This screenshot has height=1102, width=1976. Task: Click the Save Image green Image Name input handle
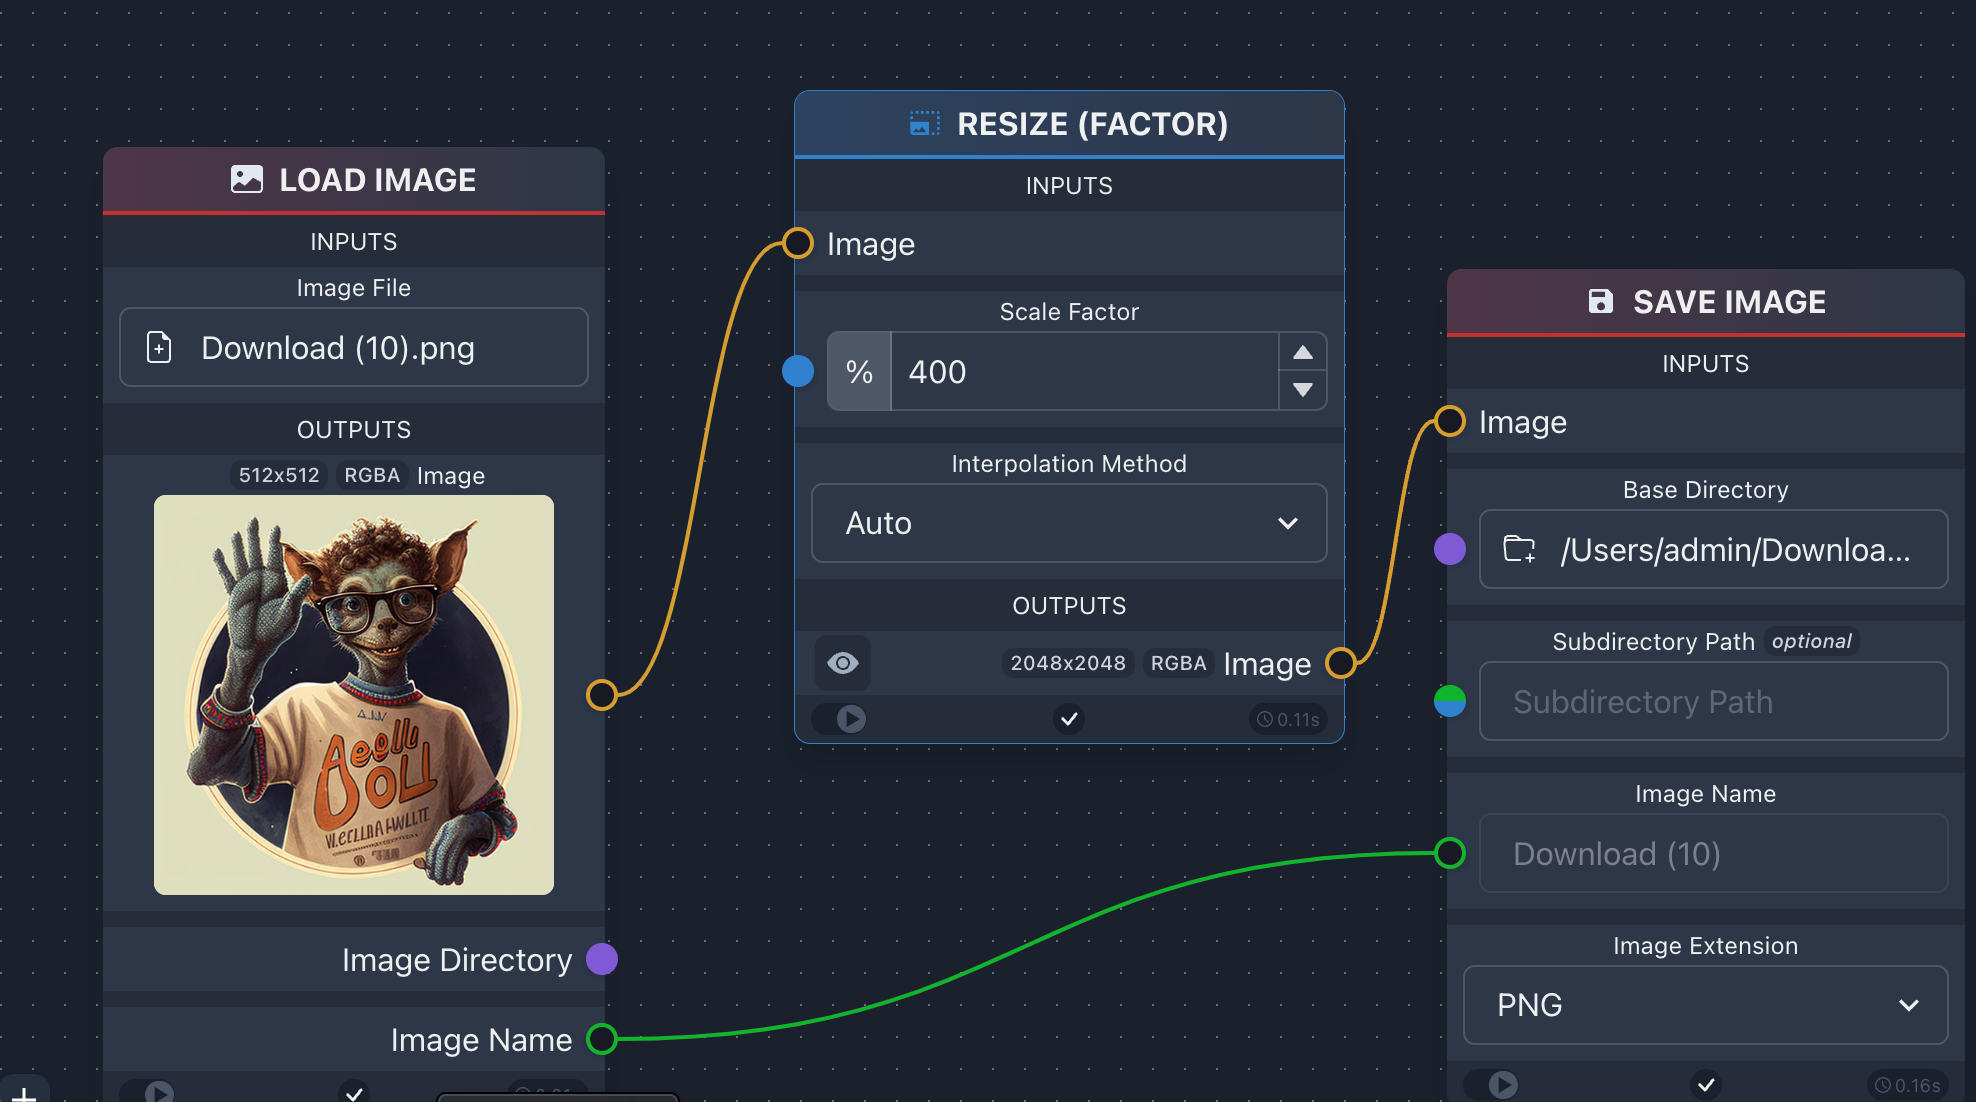1450,853
